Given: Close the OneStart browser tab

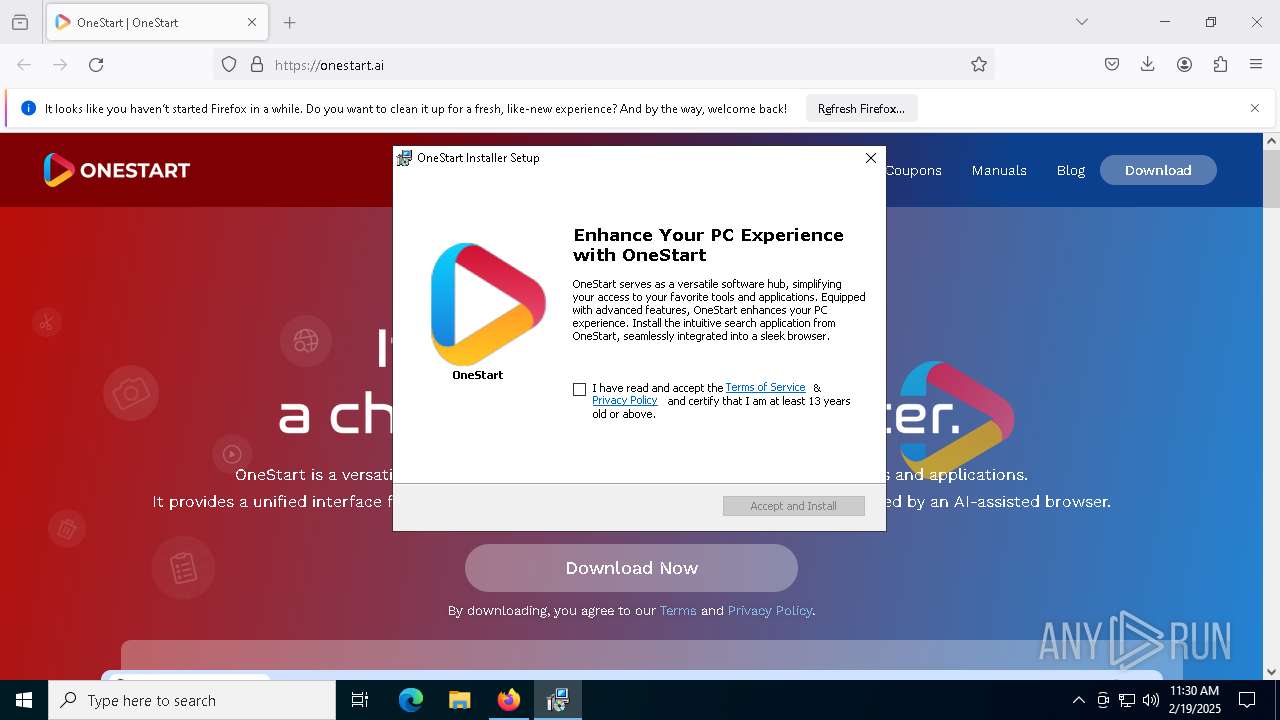Looking at the screenshot, I should pos(252,22).
